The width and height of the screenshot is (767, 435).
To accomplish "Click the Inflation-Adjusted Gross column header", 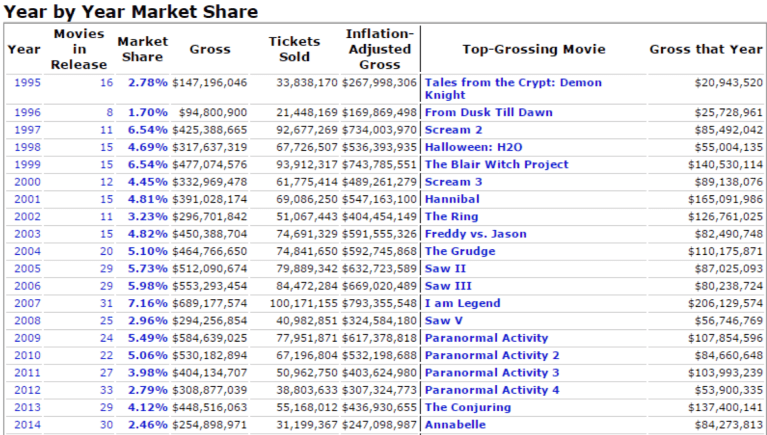I will pyautogui.click(x=379, y=49).
